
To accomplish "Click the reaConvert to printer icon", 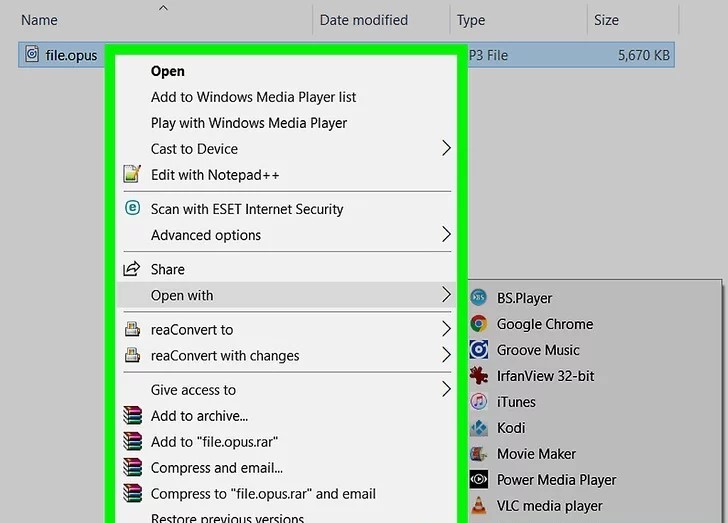I will point(132,329).
